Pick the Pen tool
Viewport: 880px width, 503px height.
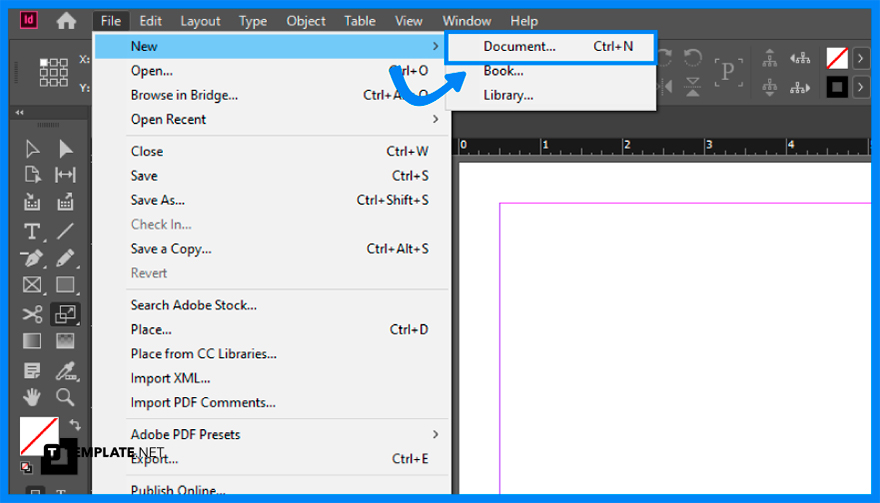32,258
